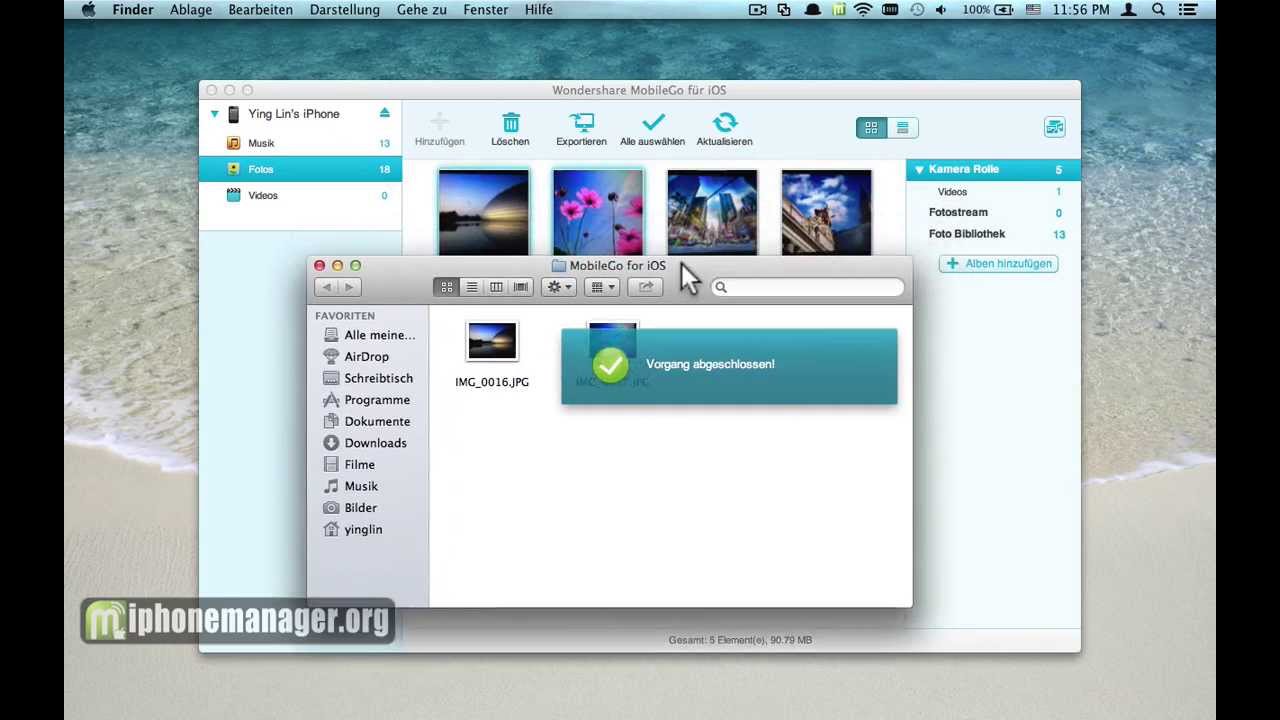The image size is (1280, 720).
Task: Select Fotos in MobileGo sidebar
Action: click(300, 169)
